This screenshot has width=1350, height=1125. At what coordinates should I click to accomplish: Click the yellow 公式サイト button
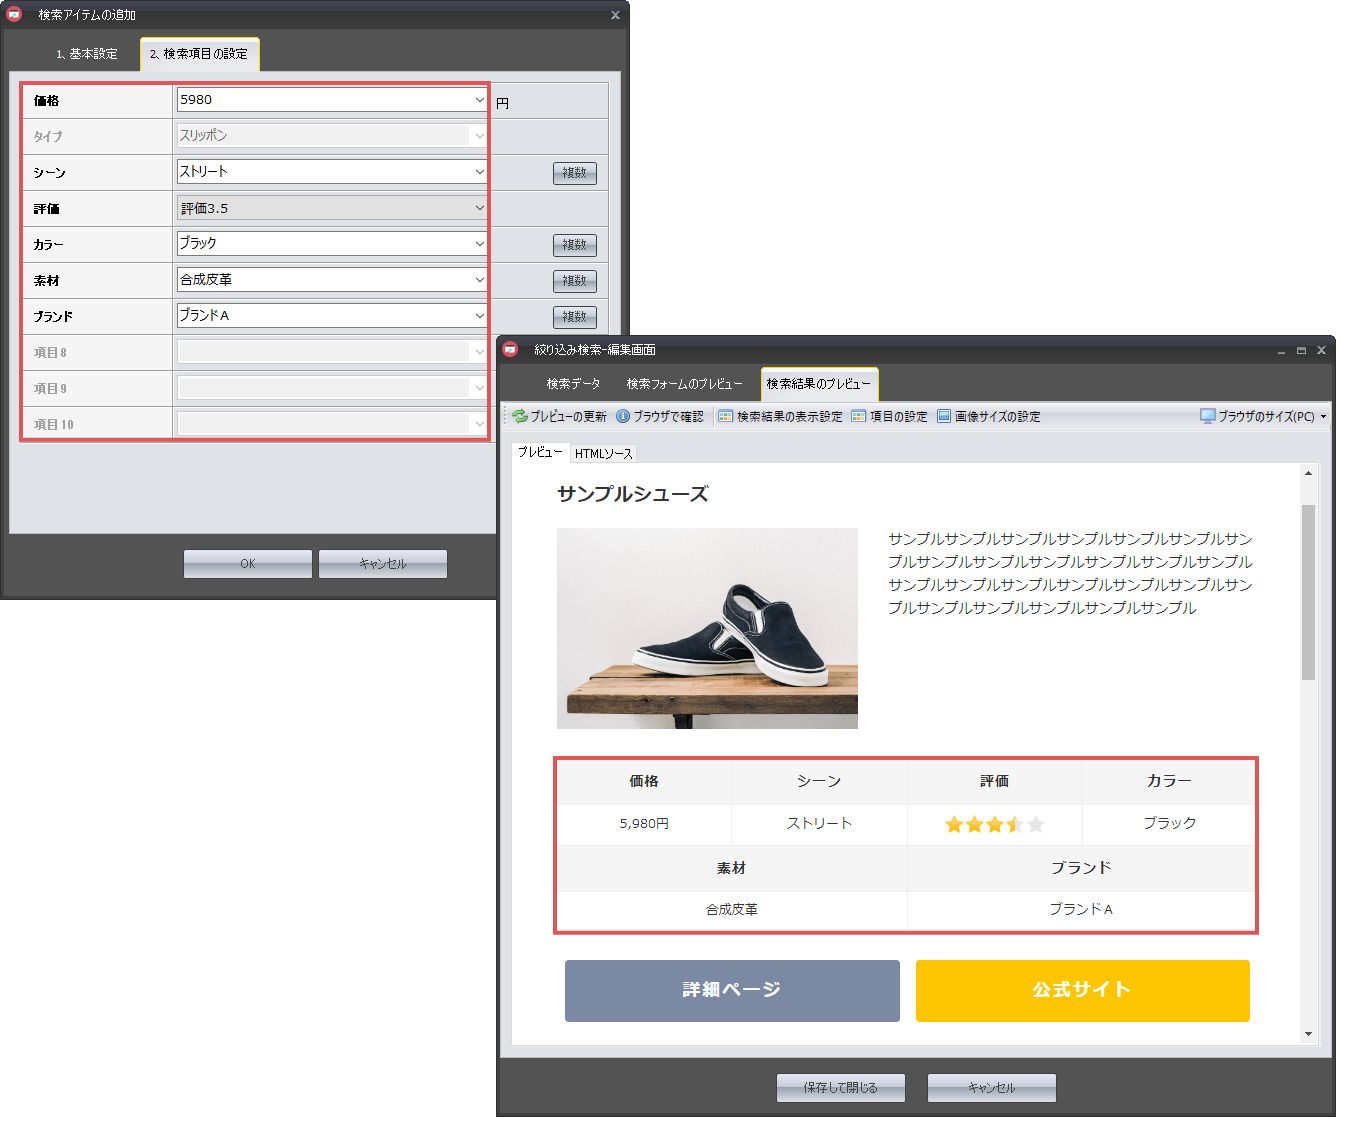tap(1082, 990)
